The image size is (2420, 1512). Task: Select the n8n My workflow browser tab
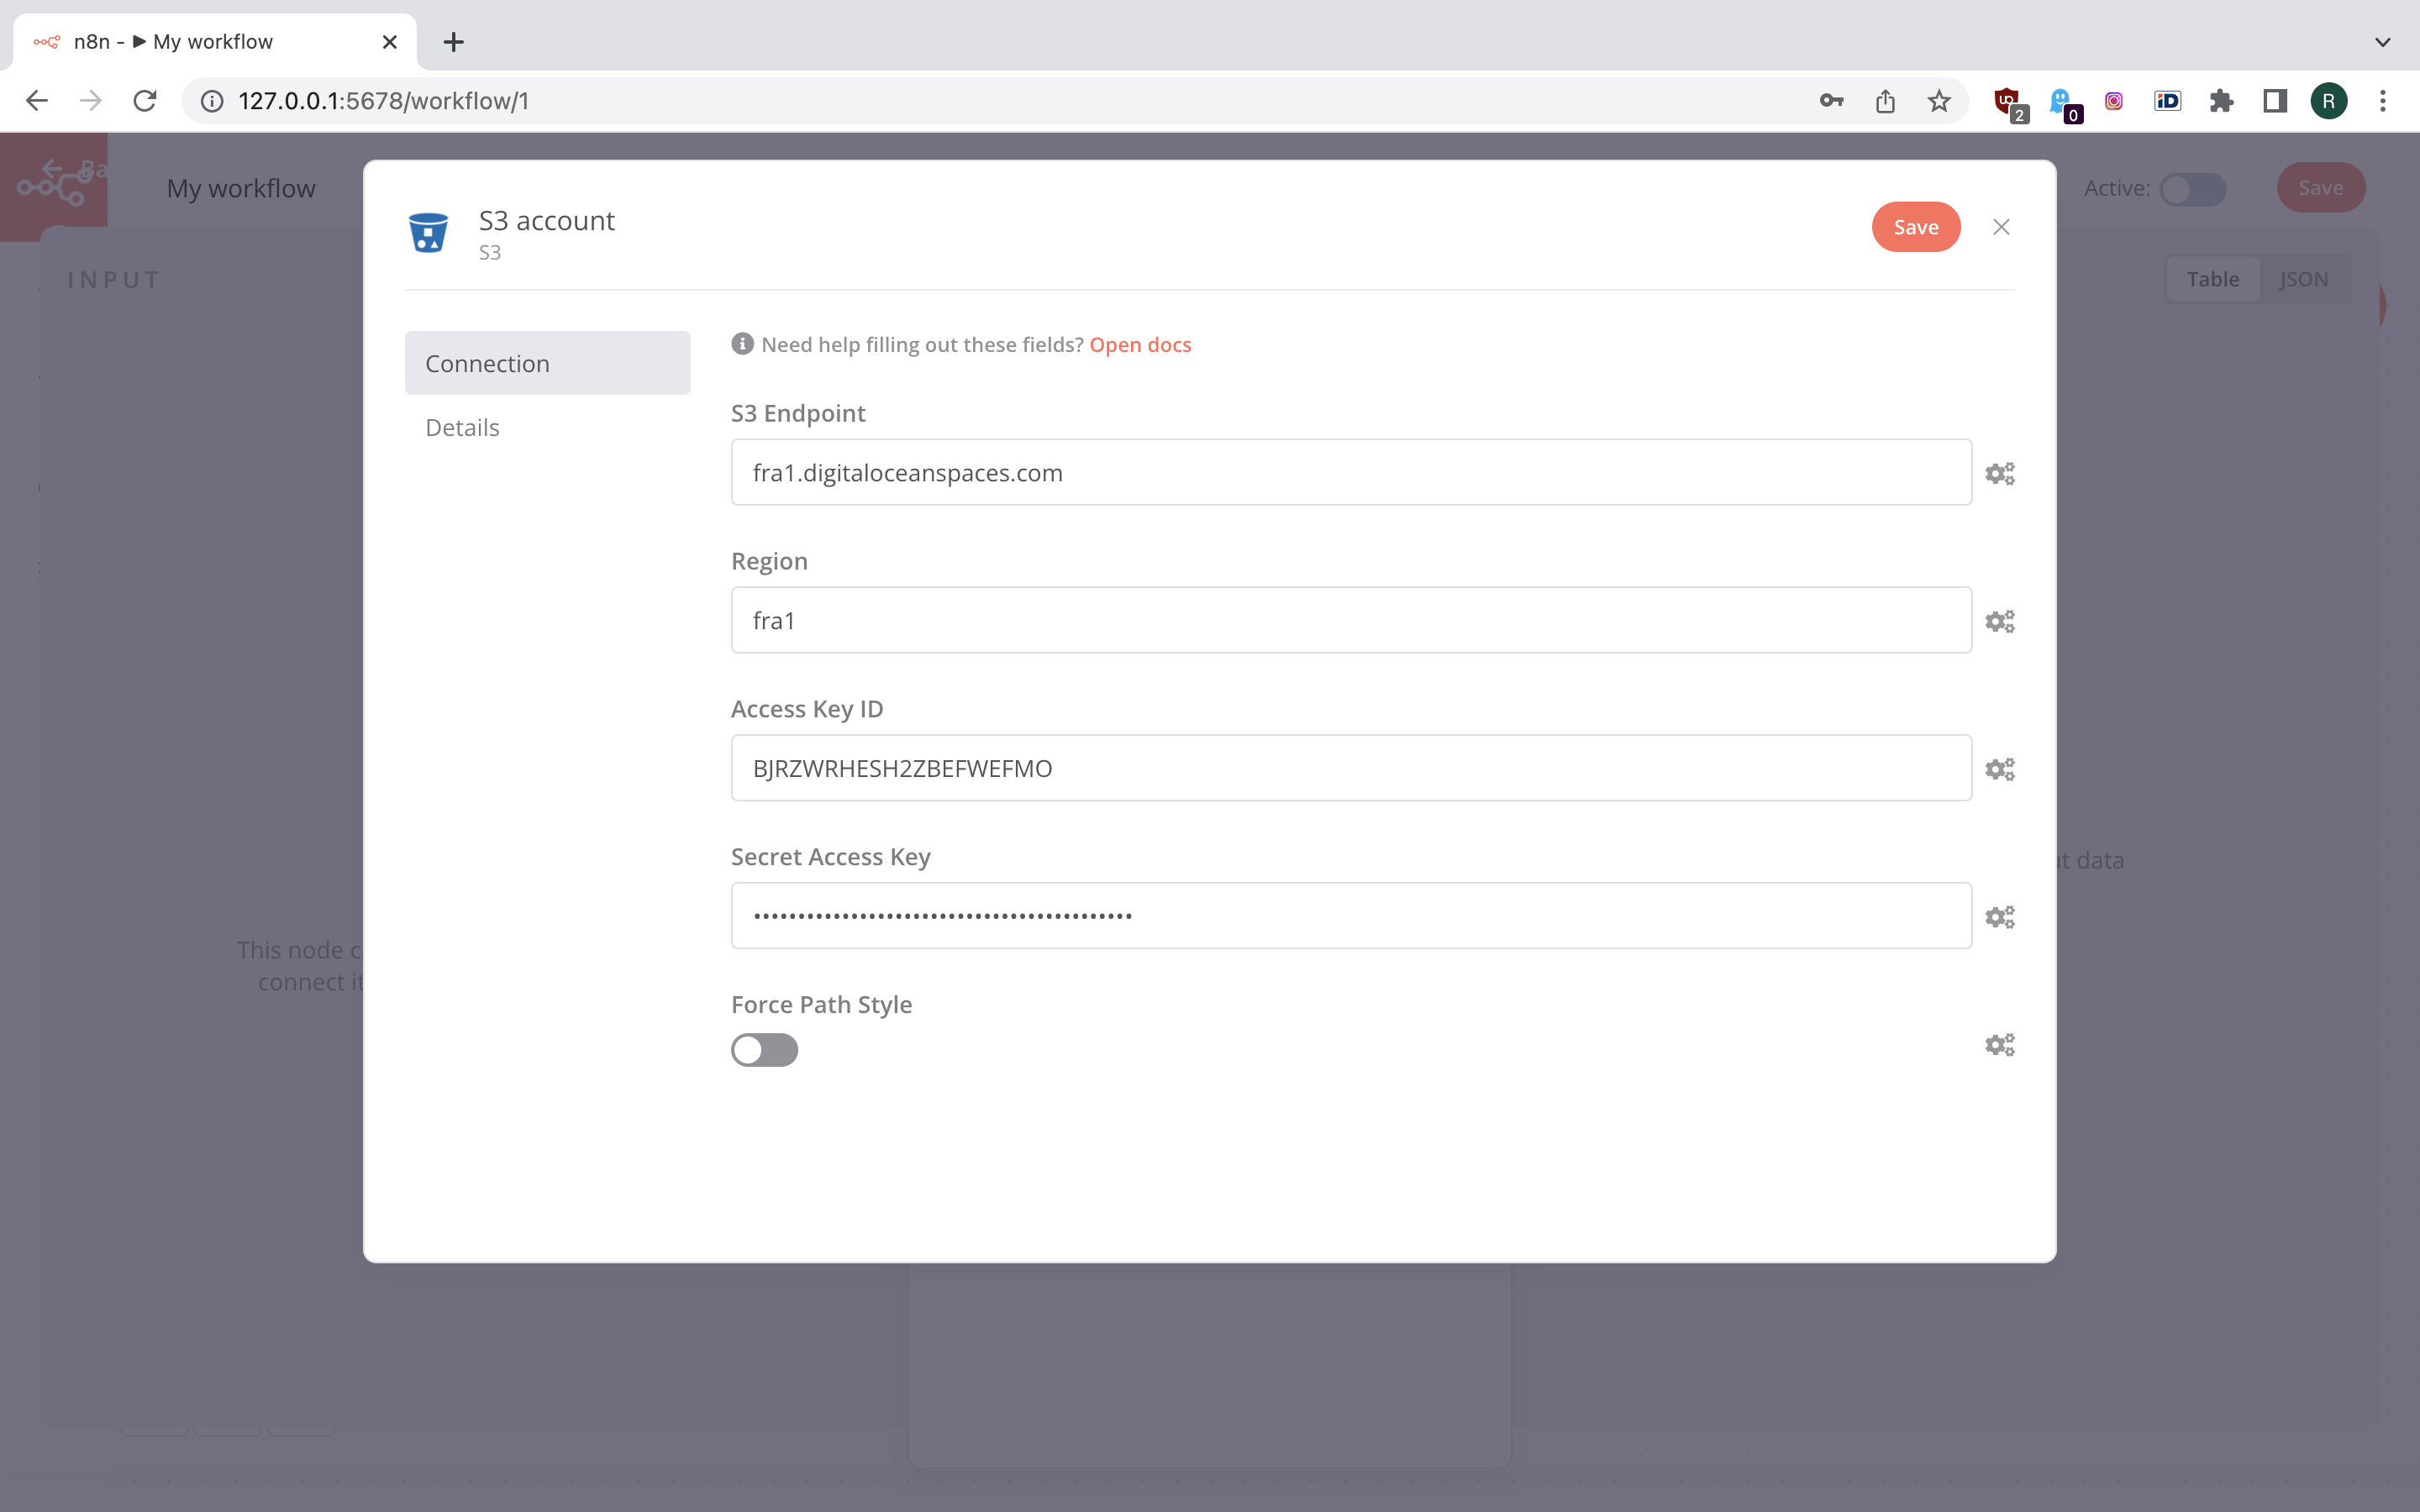[214, 42]
